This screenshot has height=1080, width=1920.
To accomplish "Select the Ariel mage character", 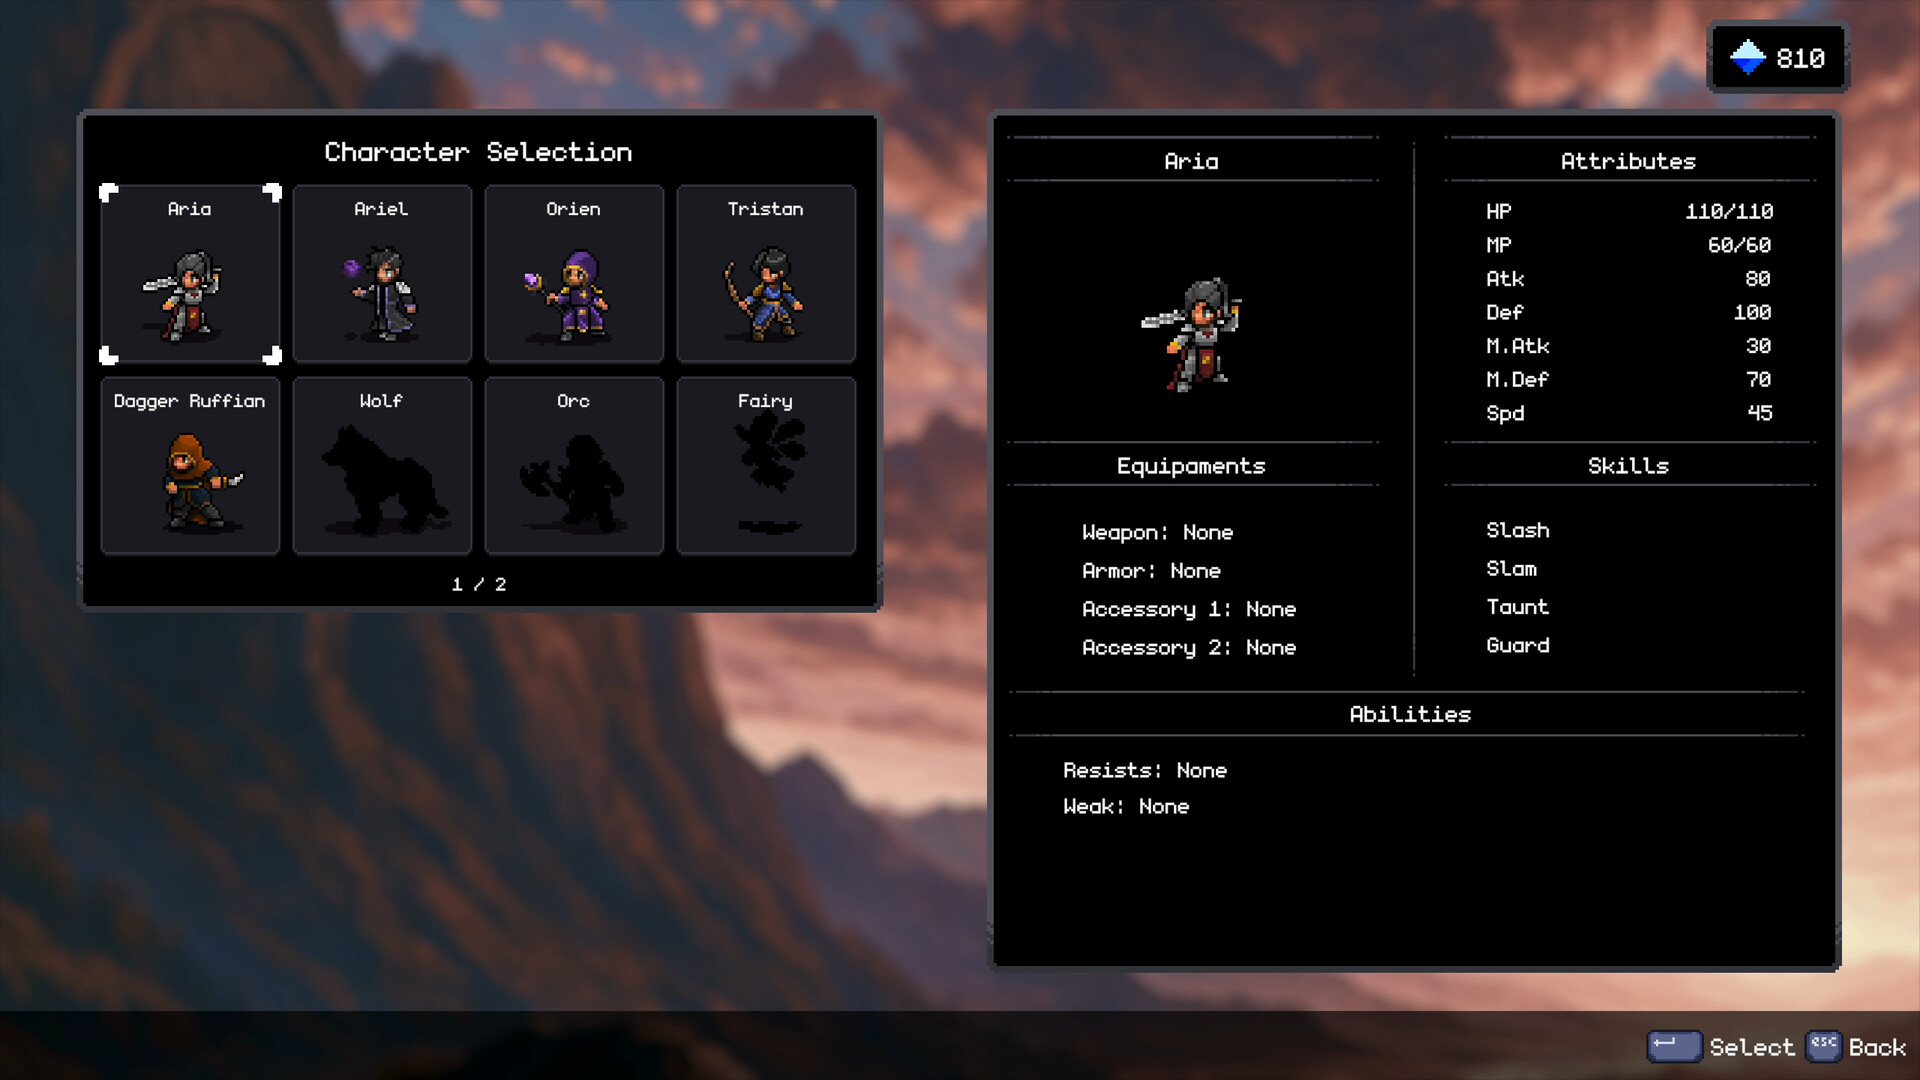I will coord(382,275).
